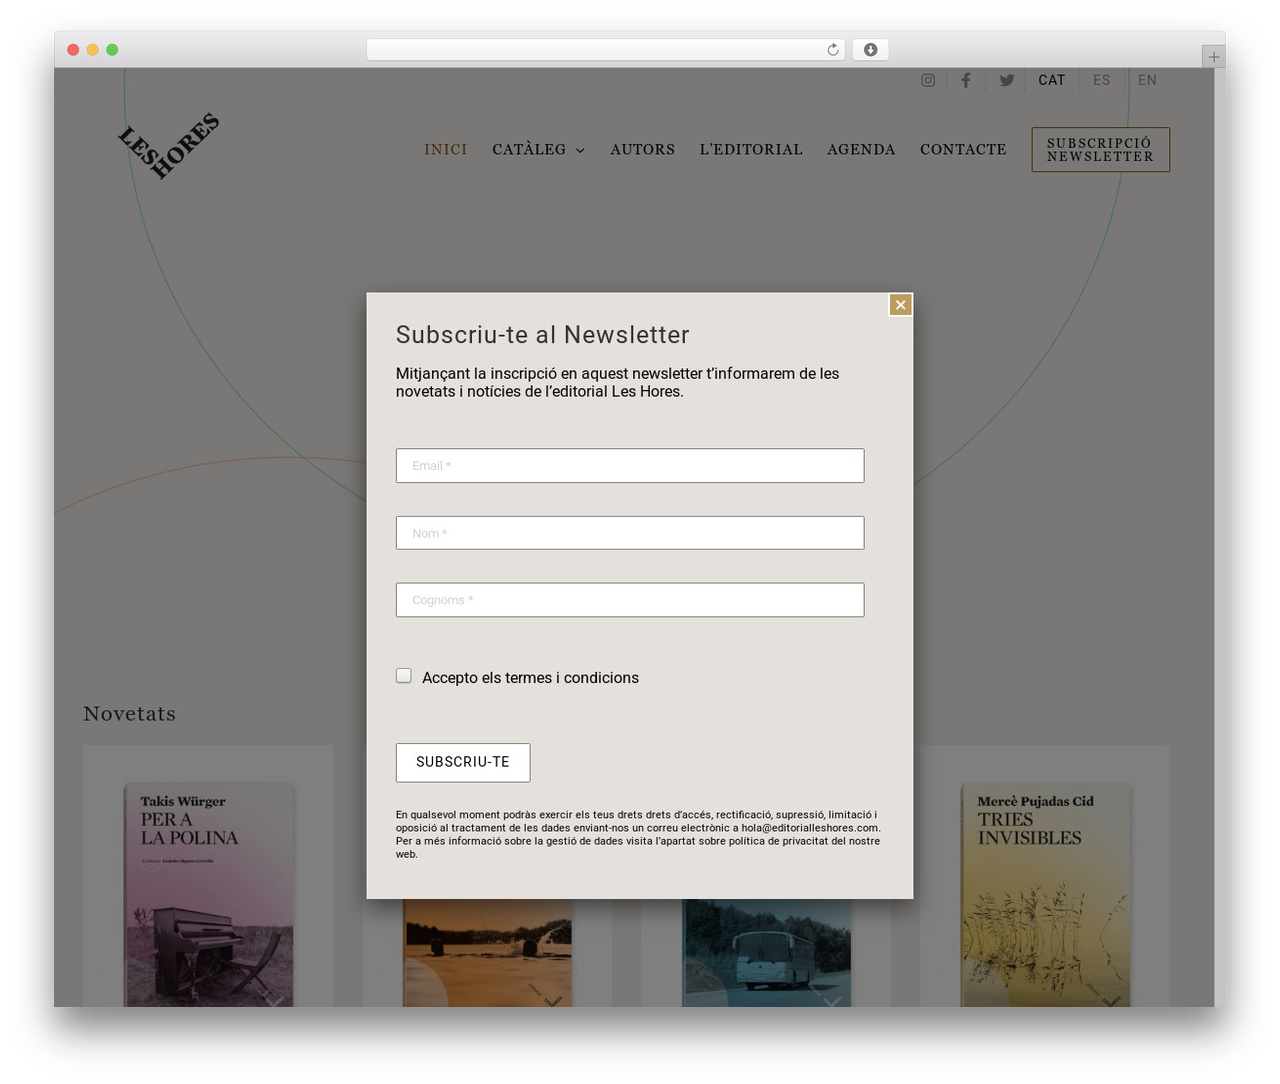Click the browser reload icon

[833, 50]
